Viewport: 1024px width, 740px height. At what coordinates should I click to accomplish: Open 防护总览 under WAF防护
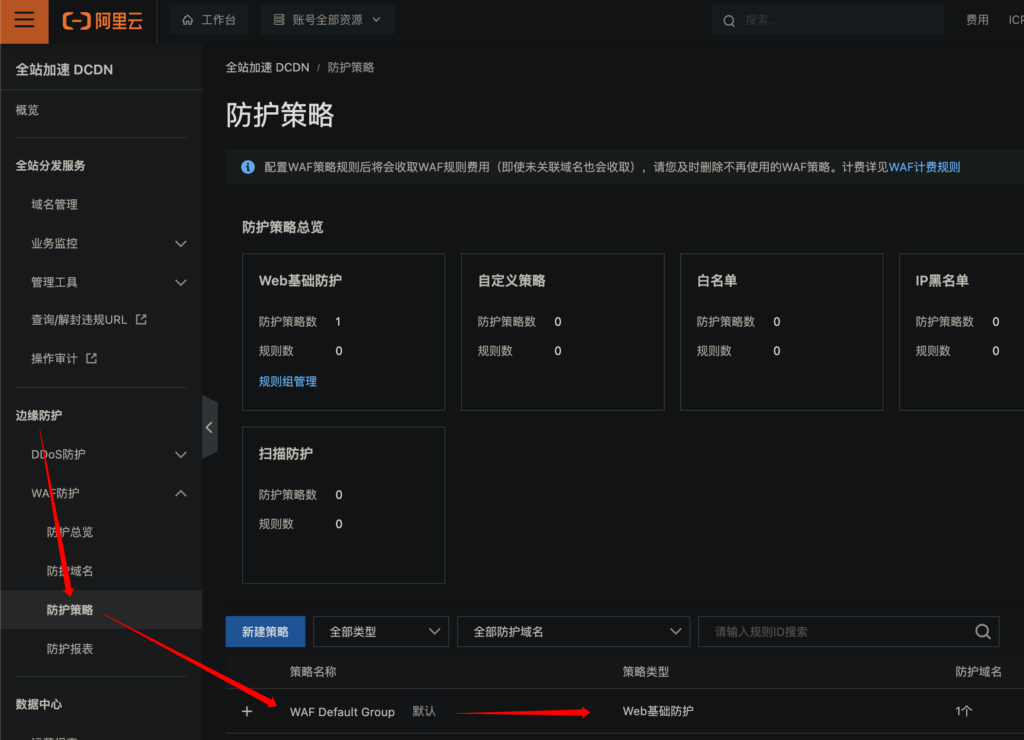70,532
